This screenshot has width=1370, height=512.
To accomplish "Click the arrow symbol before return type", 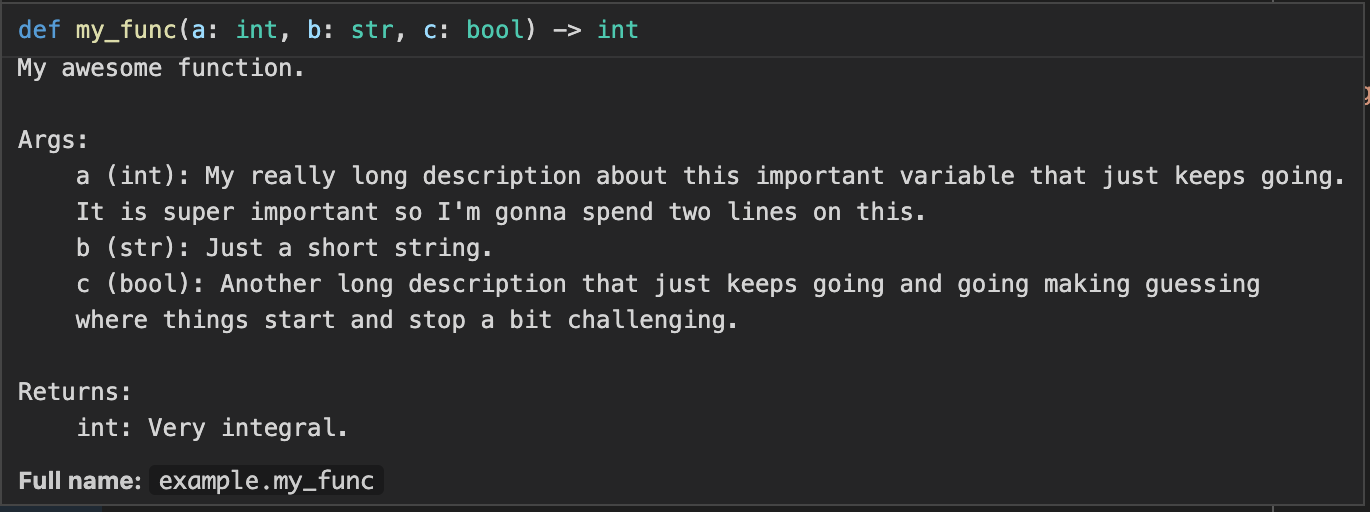I will (566, 30).
